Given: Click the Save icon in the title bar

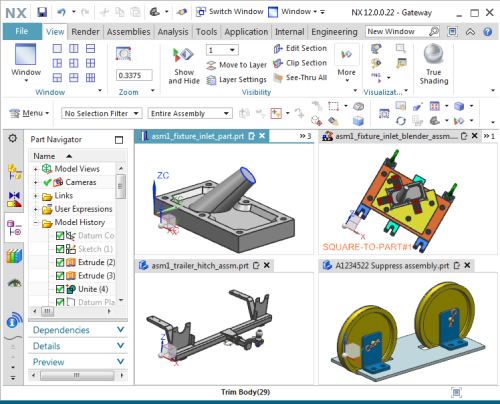Looking at the screenshot, I should [x=42, y=12].
